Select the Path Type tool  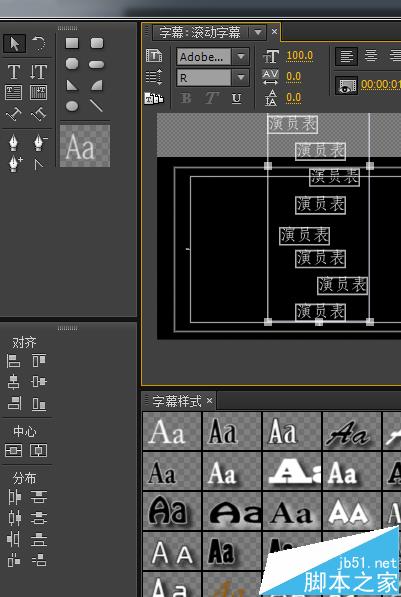14,114
